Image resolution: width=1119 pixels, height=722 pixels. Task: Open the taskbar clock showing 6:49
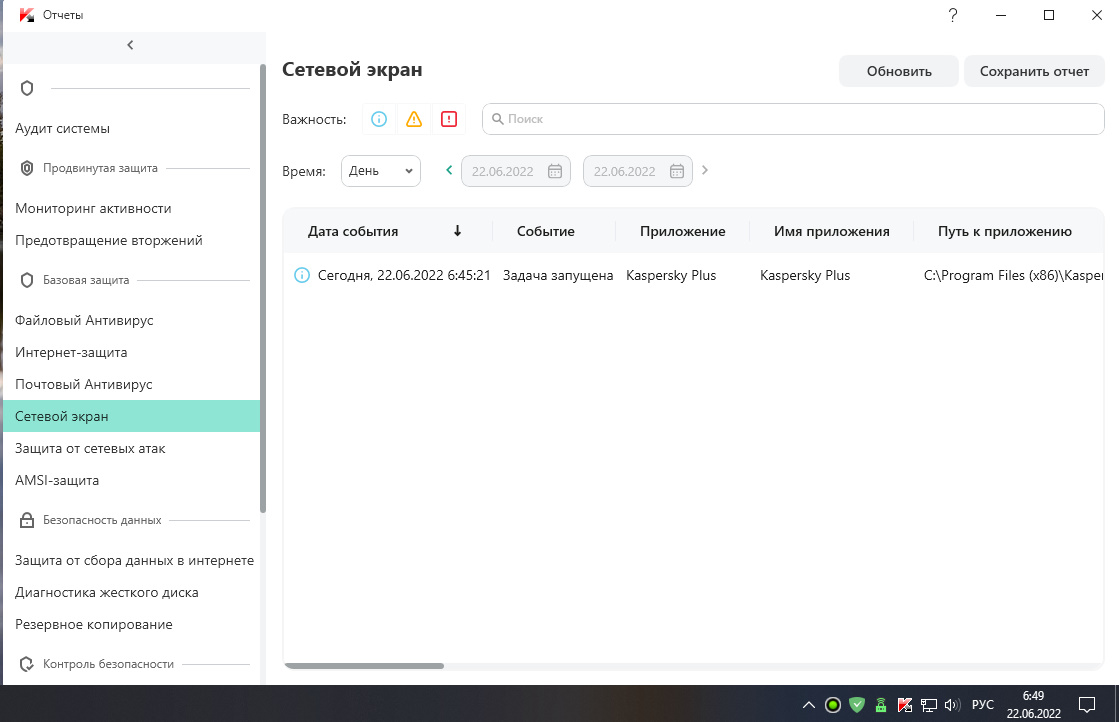pyautogui.click(x=1033, y=704)
